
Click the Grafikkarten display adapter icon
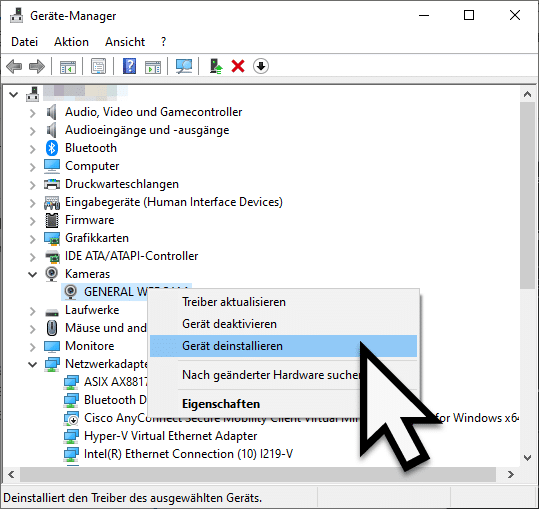point(52,238)
